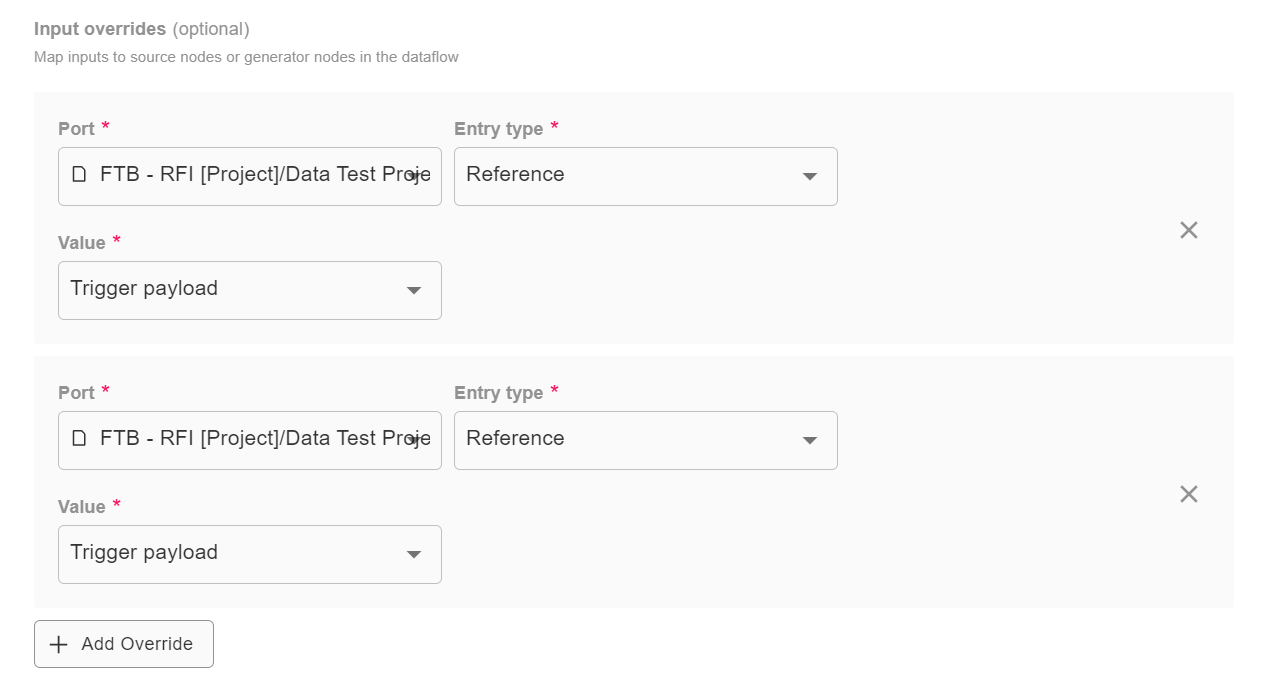The image size is (1276, 691).
Task: Click the dataflow mapping description text
Action: 245,57
